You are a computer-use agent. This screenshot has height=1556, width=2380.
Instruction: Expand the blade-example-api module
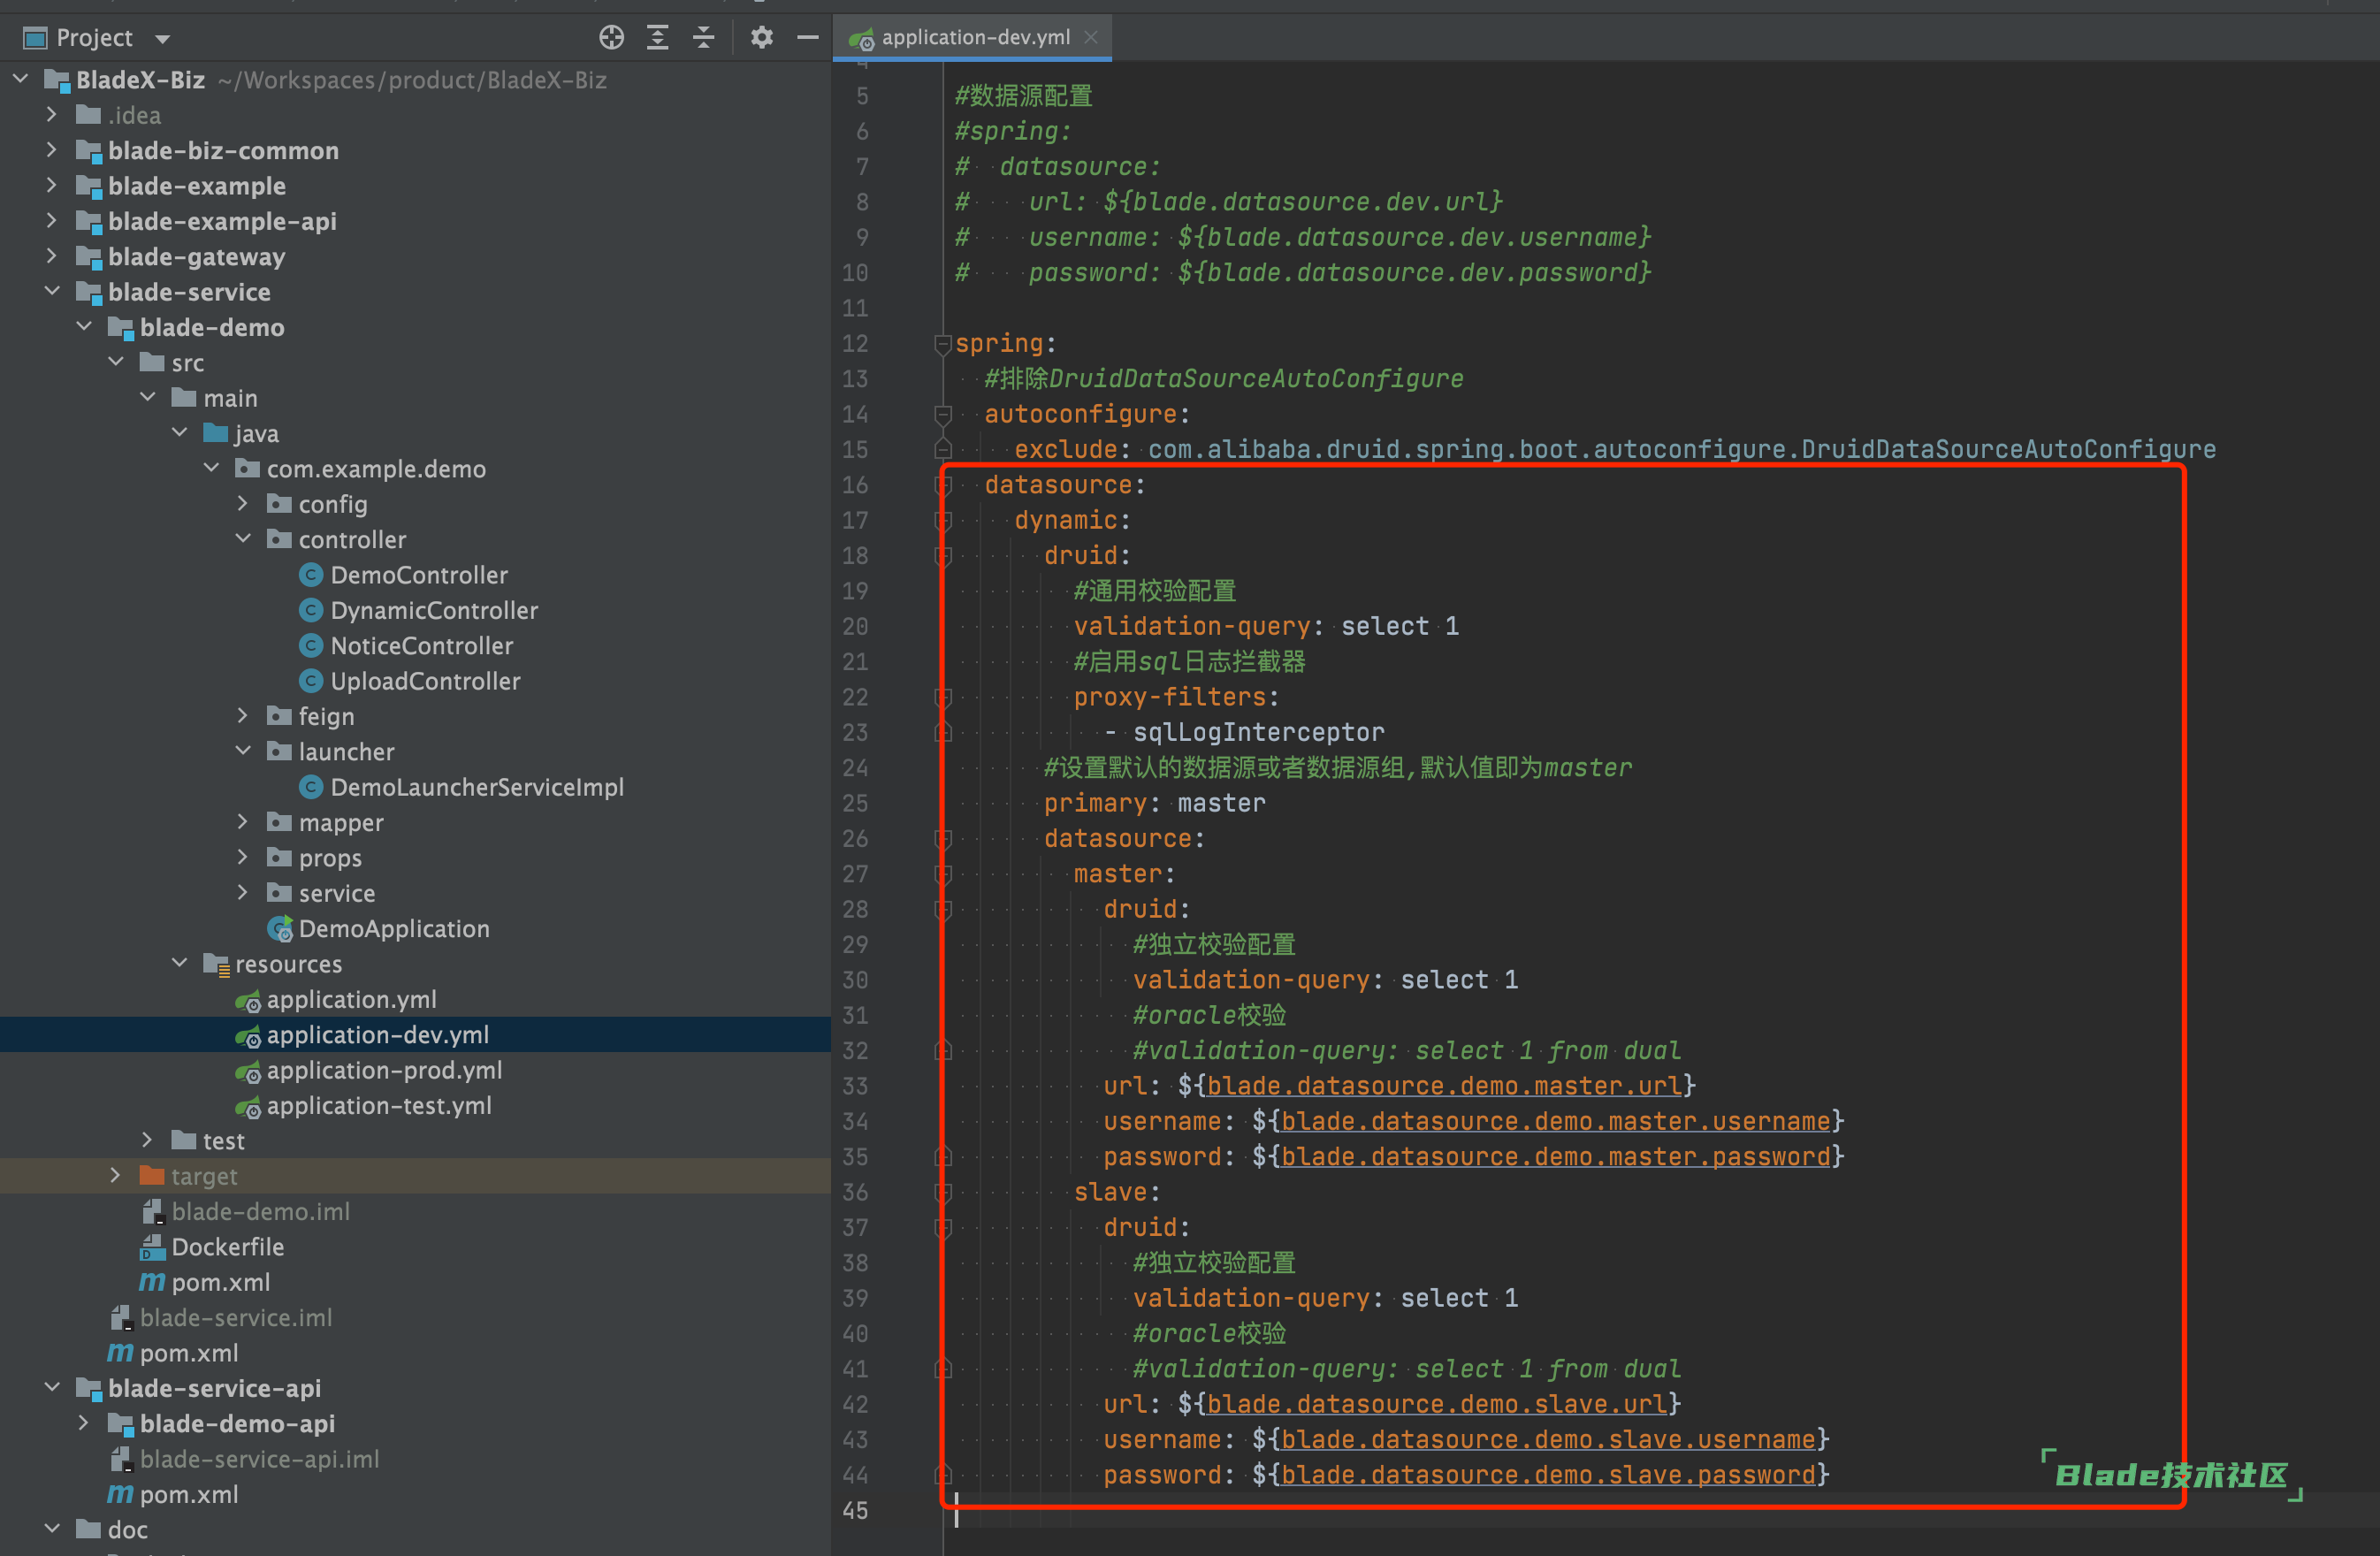point(52,220)
